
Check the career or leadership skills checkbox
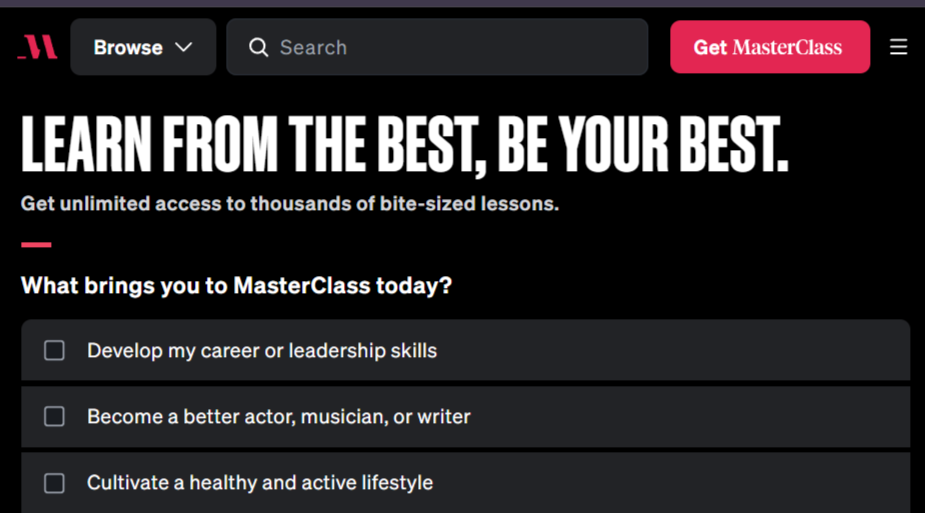pyautogui.click(x=54, y=350)
